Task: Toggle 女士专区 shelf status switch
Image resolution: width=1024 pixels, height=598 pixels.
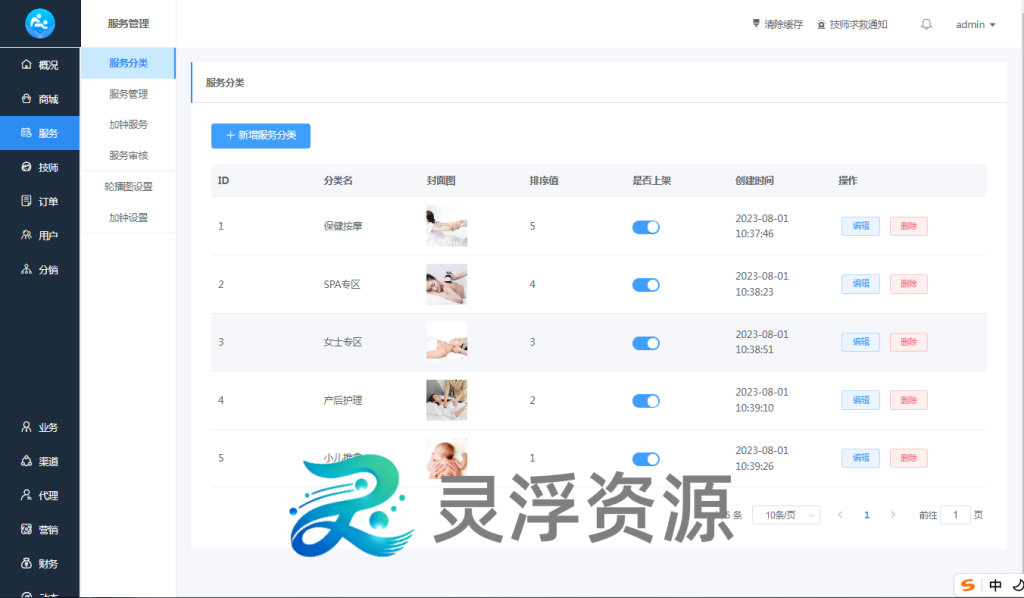Action: tap(646, 343)
